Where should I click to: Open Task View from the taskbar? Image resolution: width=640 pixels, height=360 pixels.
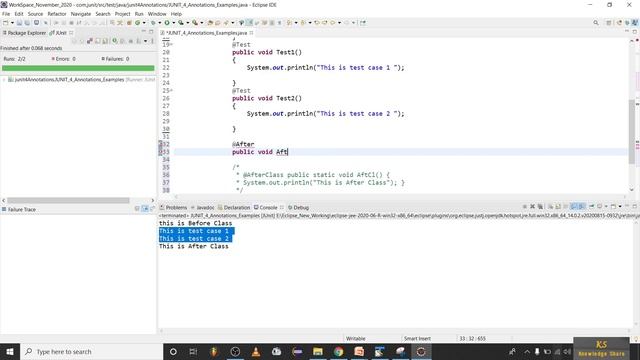[193, 351]
